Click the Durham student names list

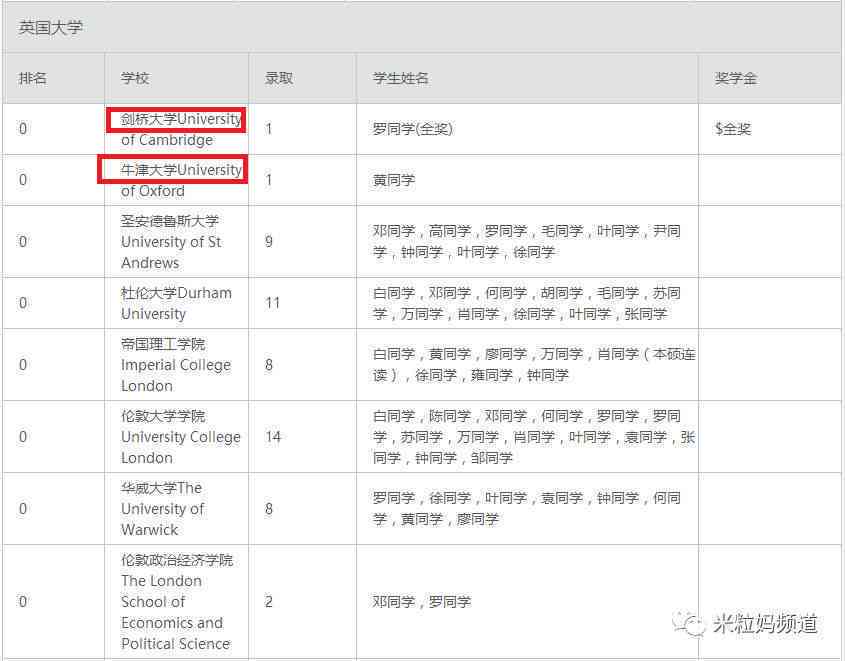[527, 303]
